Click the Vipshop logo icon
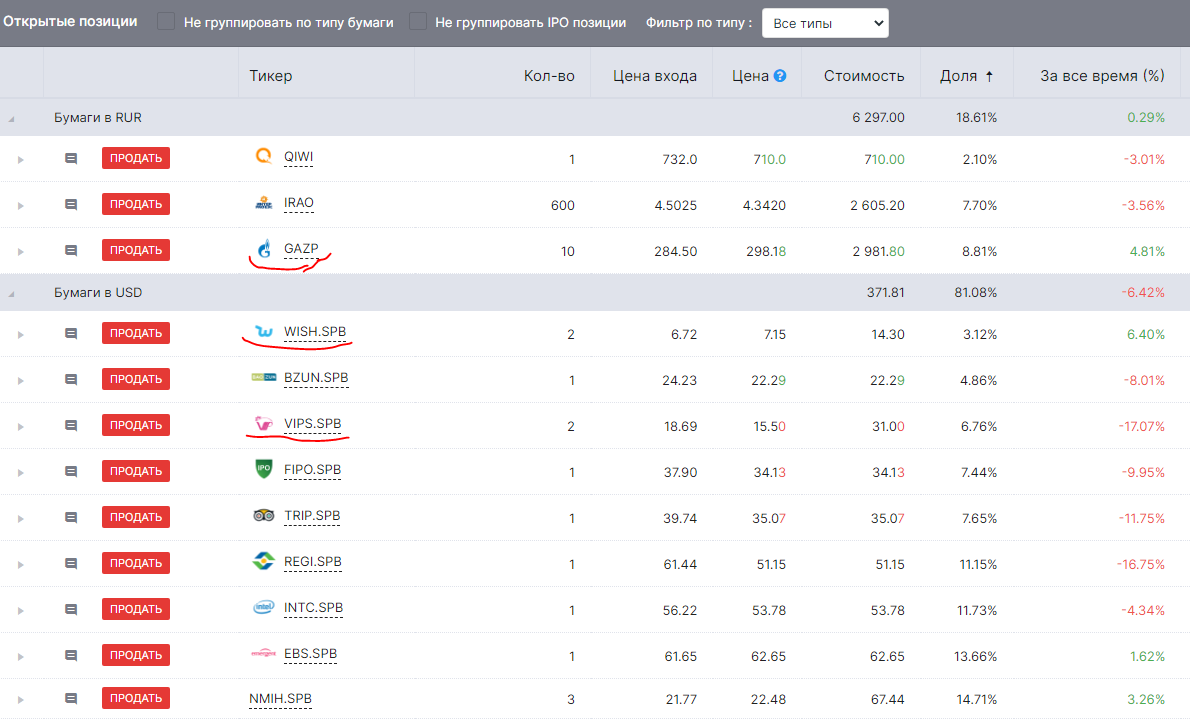Image resolution: width=1190 pixels, height=722 pixels. coord(263,424)
